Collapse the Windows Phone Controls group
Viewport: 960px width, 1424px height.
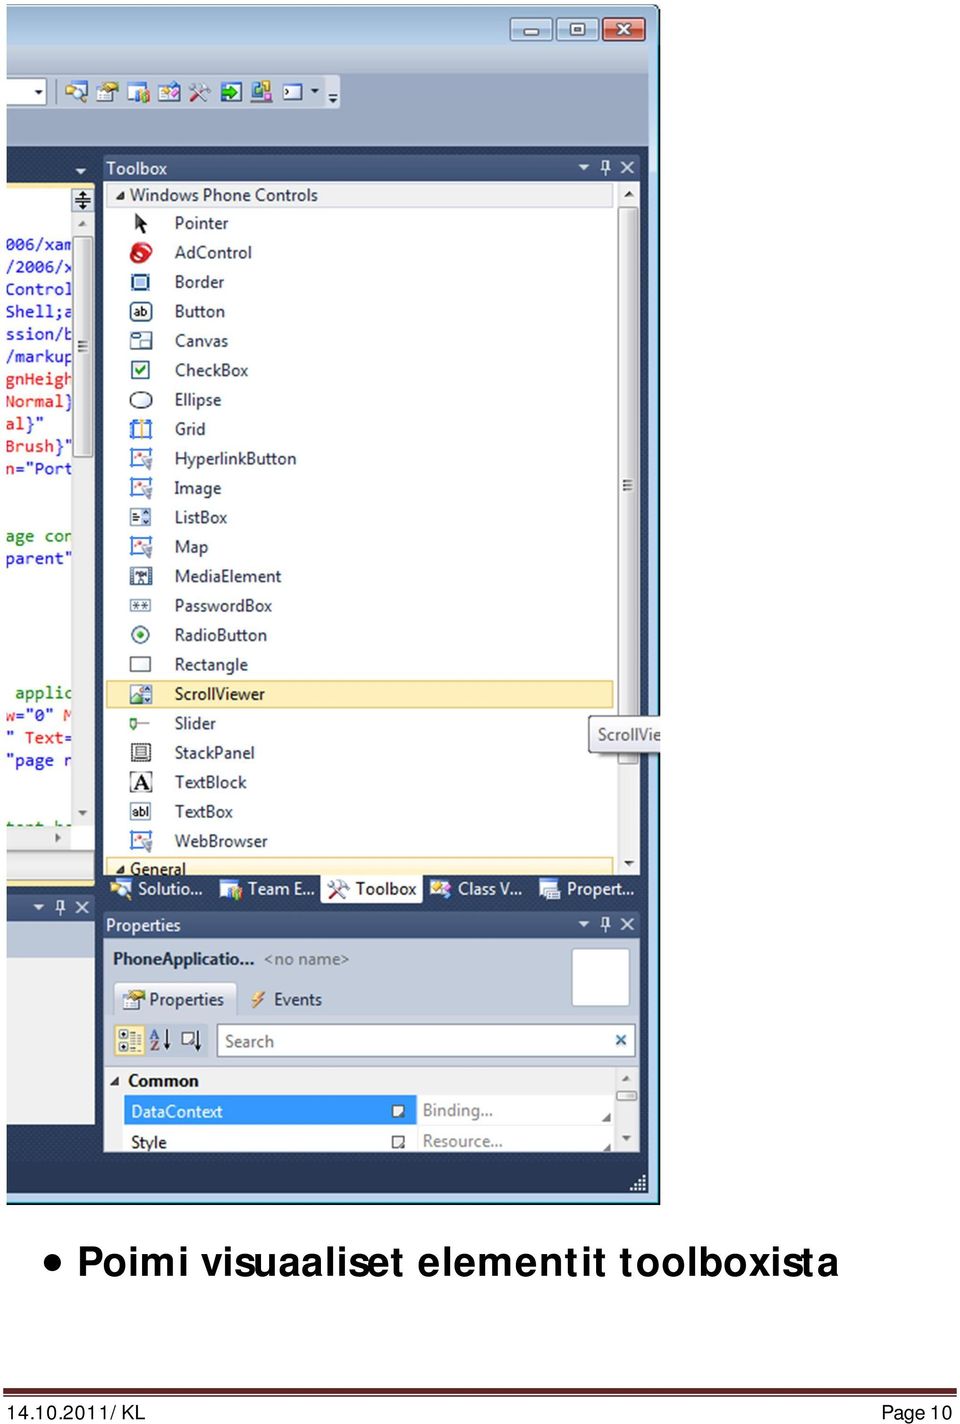[x=120, y=196]
